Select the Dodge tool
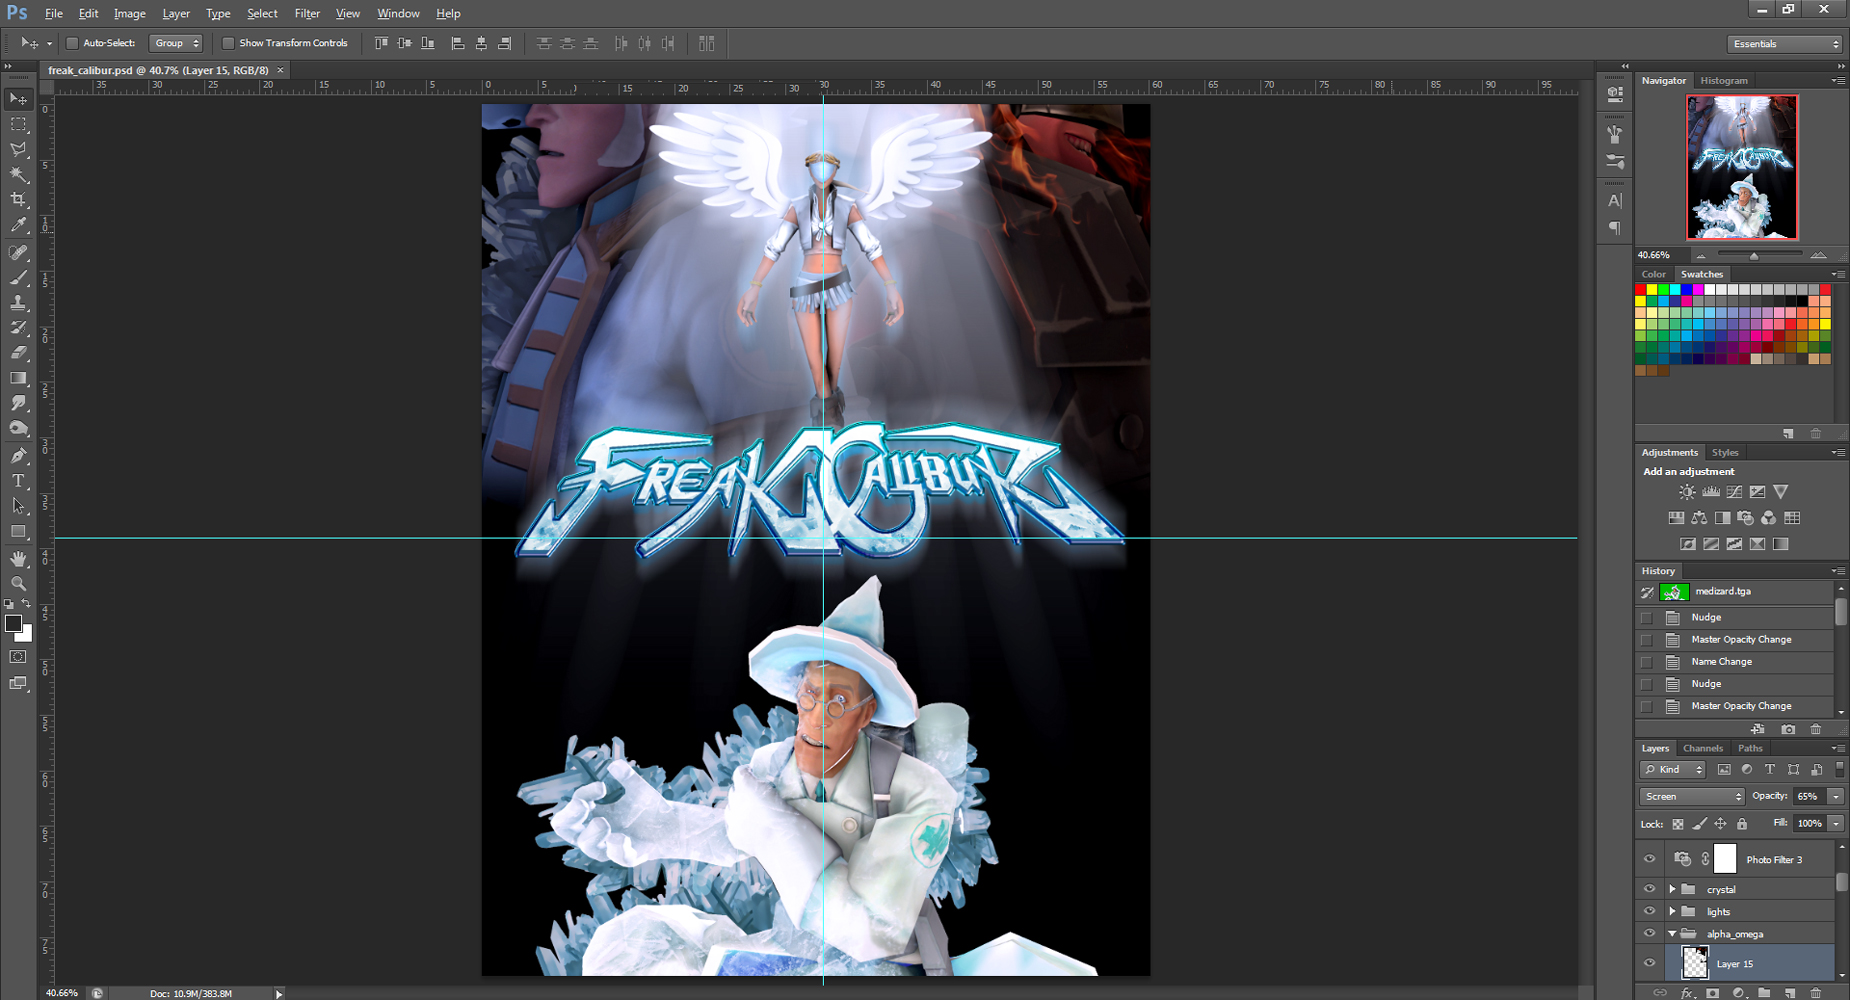 [x=19, y=429]
